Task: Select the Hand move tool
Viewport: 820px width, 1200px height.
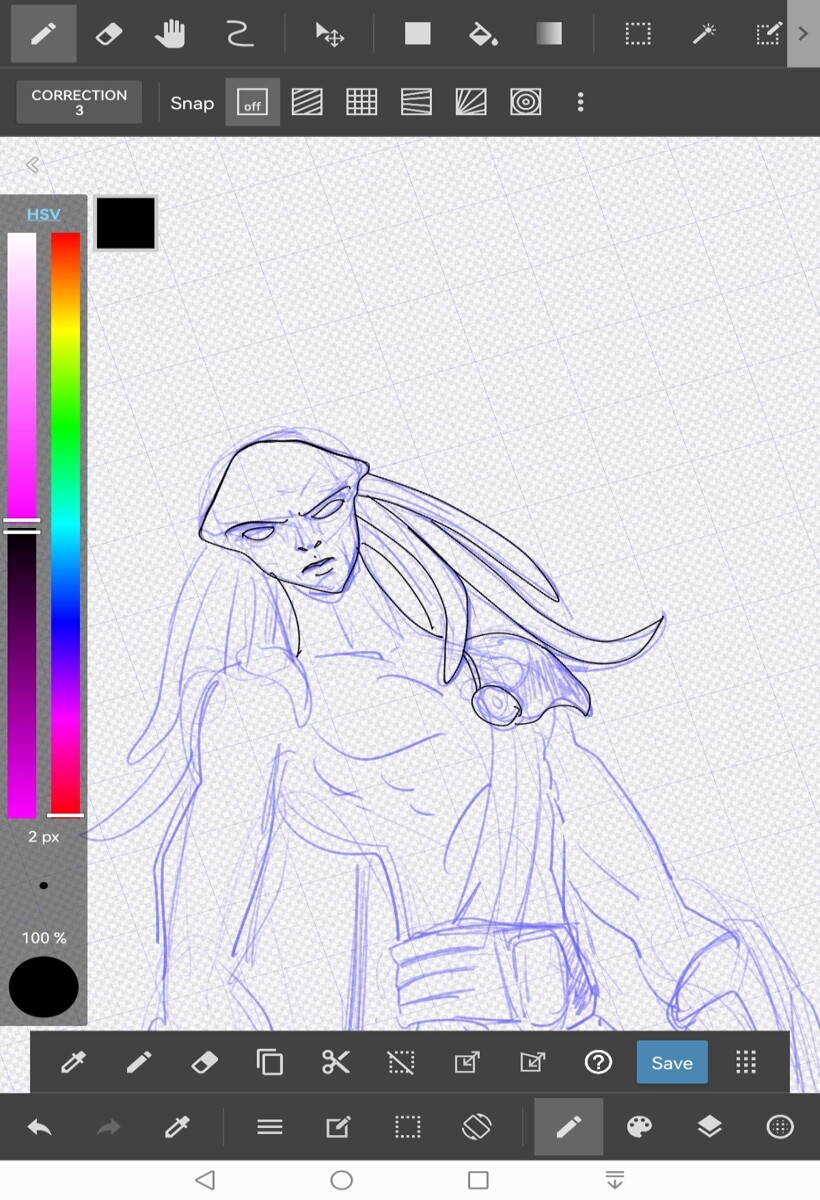Action: pyautogui.click(x=171, y=34)
